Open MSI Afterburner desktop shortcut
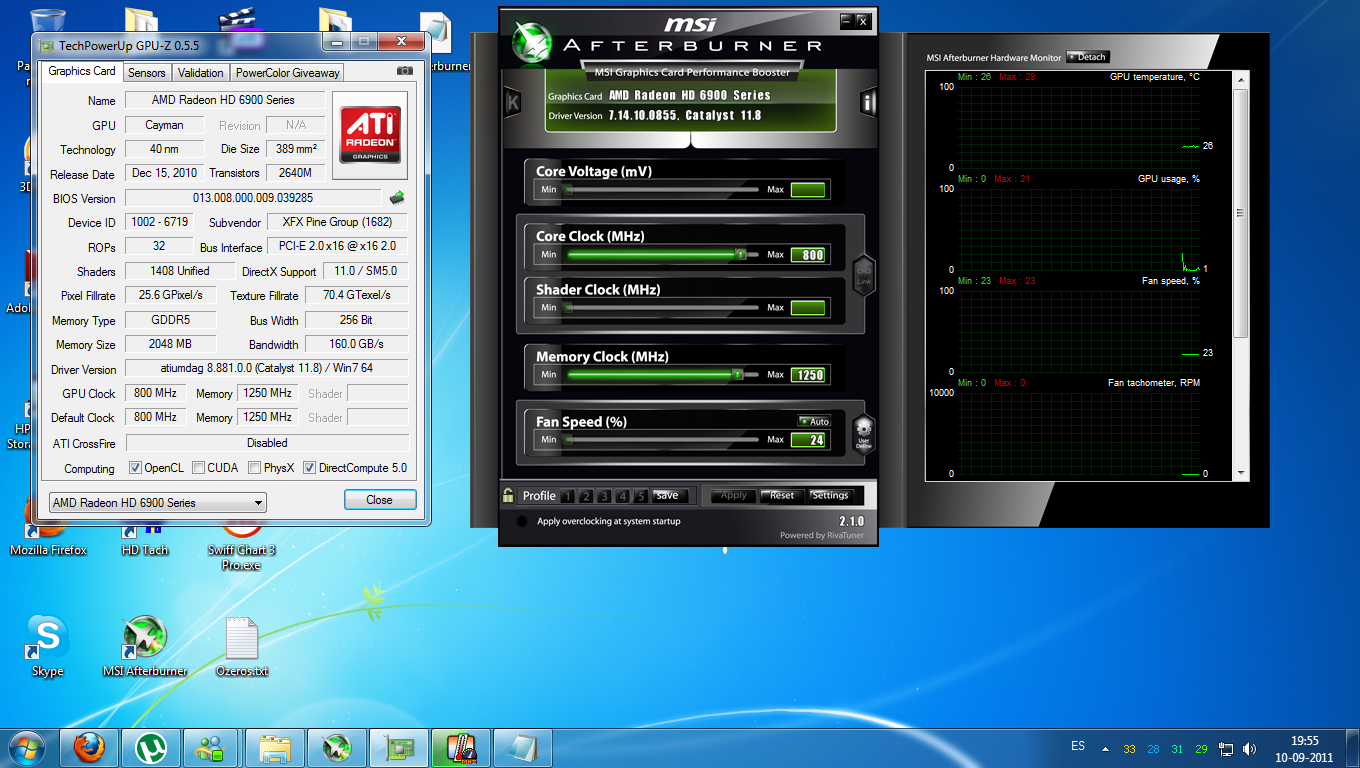This screenshot has height=768, width=1360. tap(145, 648)
